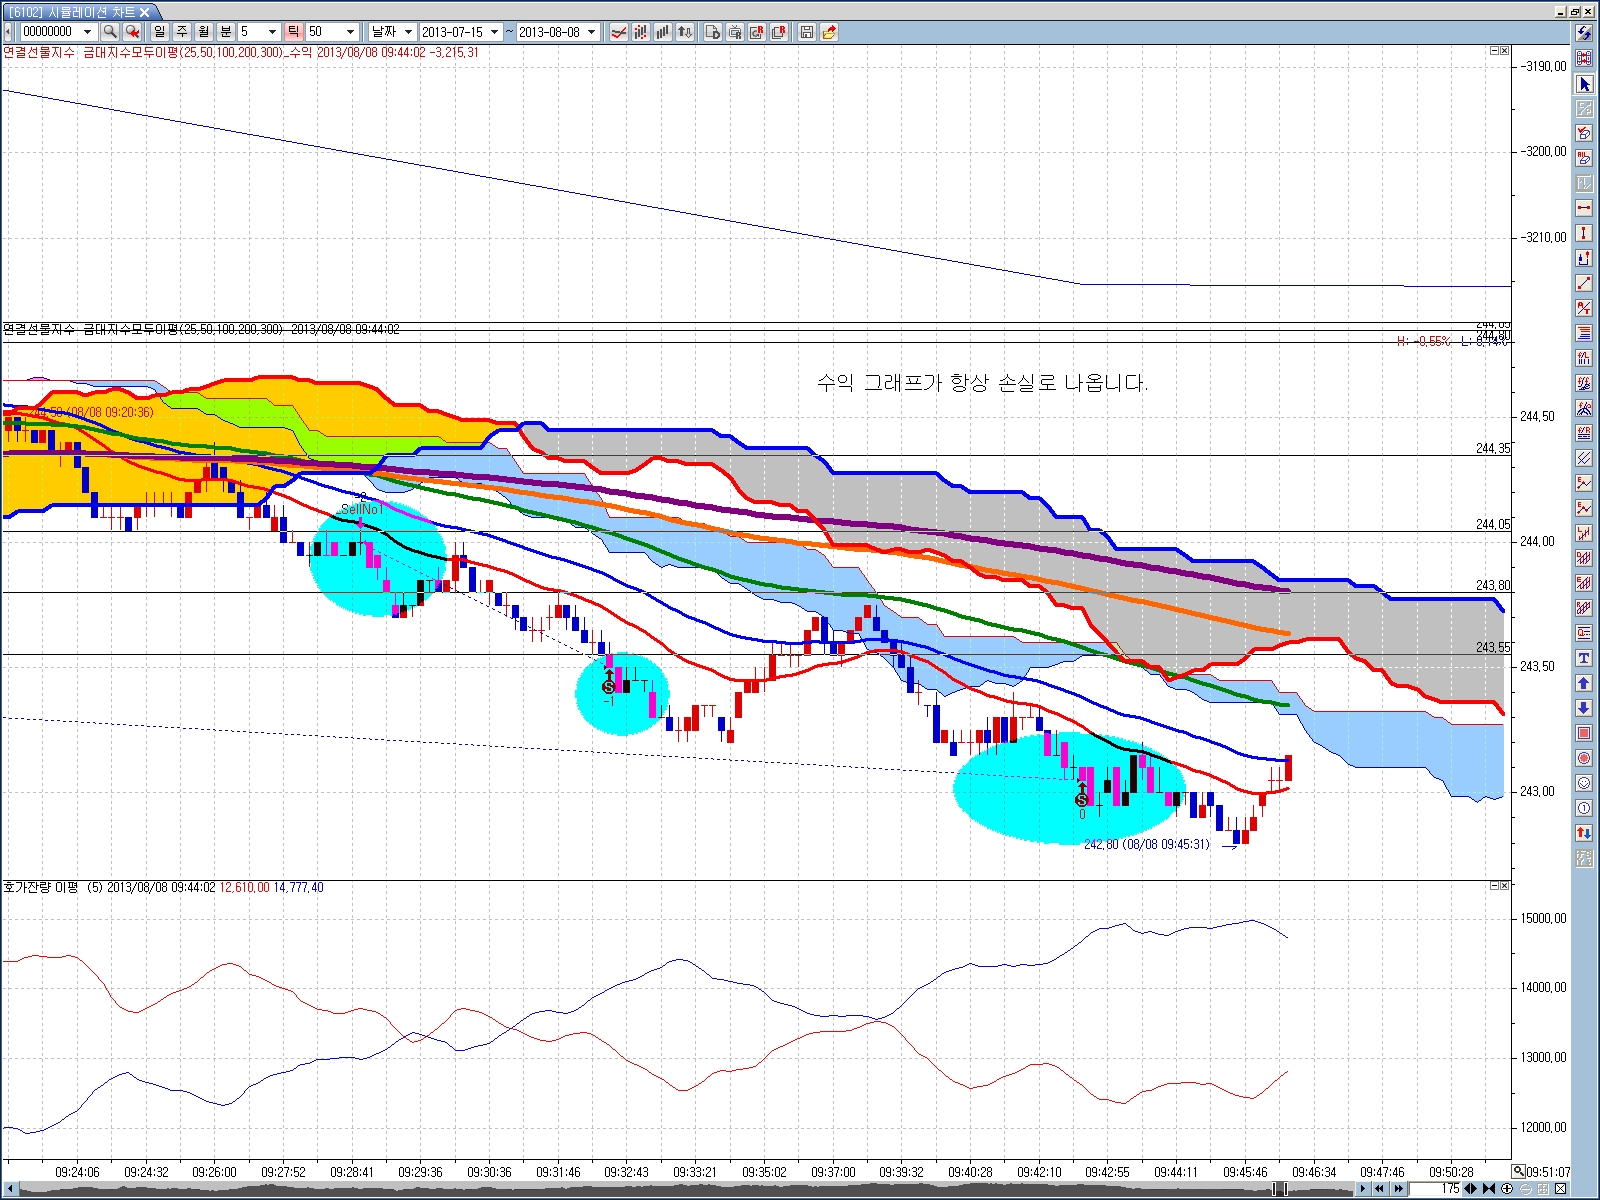The image size is (1600, 1200).
Task: Choose the diagonal trend line tool
Action: pyautogui.click(x=1584, y=283)
